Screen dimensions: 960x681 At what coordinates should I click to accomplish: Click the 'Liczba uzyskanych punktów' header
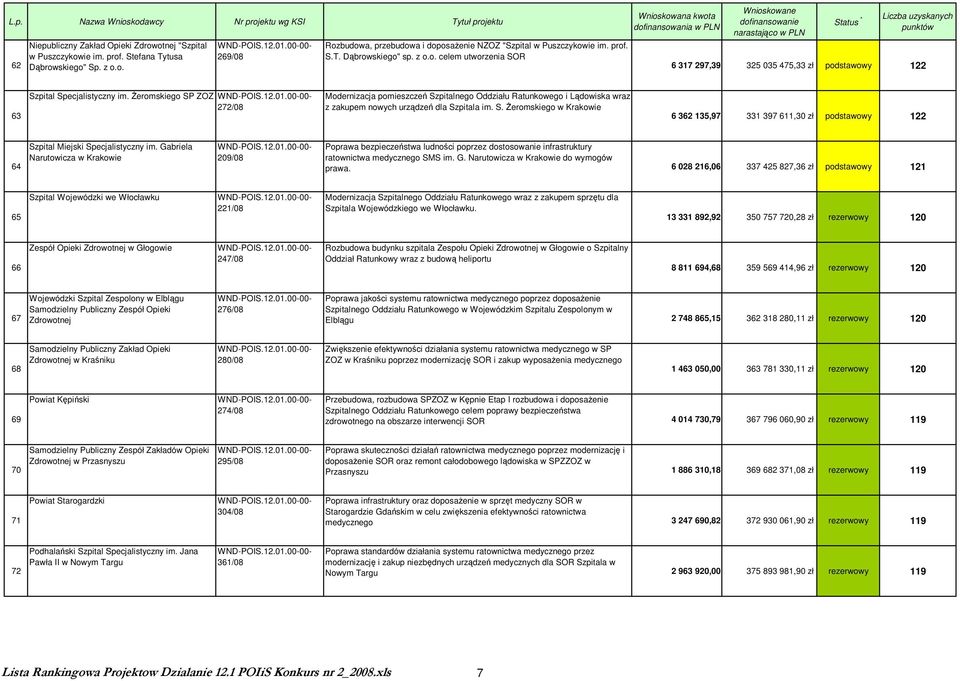(917, 22)
